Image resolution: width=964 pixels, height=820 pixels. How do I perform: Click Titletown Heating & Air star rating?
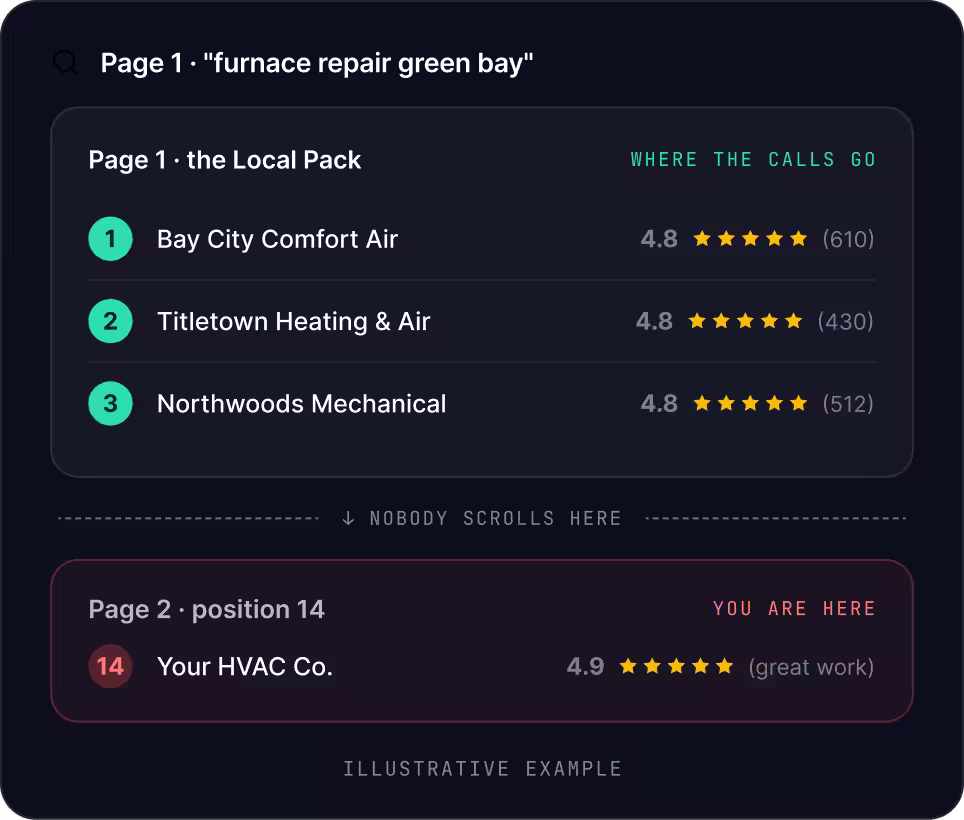(x=745, y=321)
